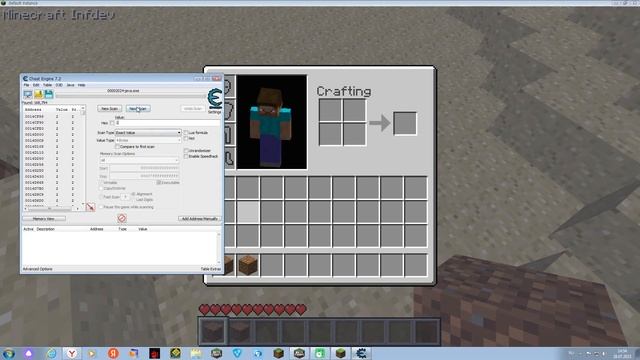Click the scan progress bar

pyautogui.click(x=131, y=96)
